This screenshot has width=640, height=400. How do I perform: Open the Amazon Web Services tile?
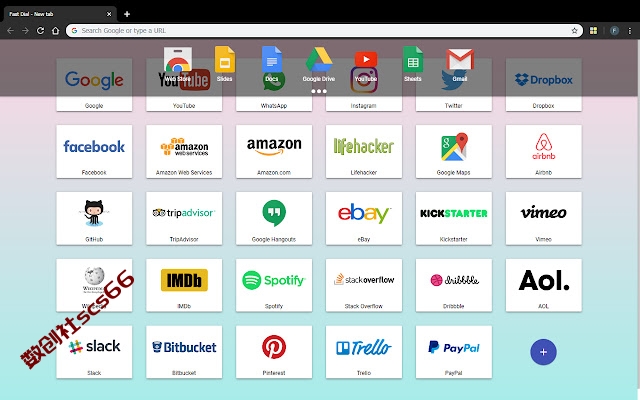pos(184,151)
